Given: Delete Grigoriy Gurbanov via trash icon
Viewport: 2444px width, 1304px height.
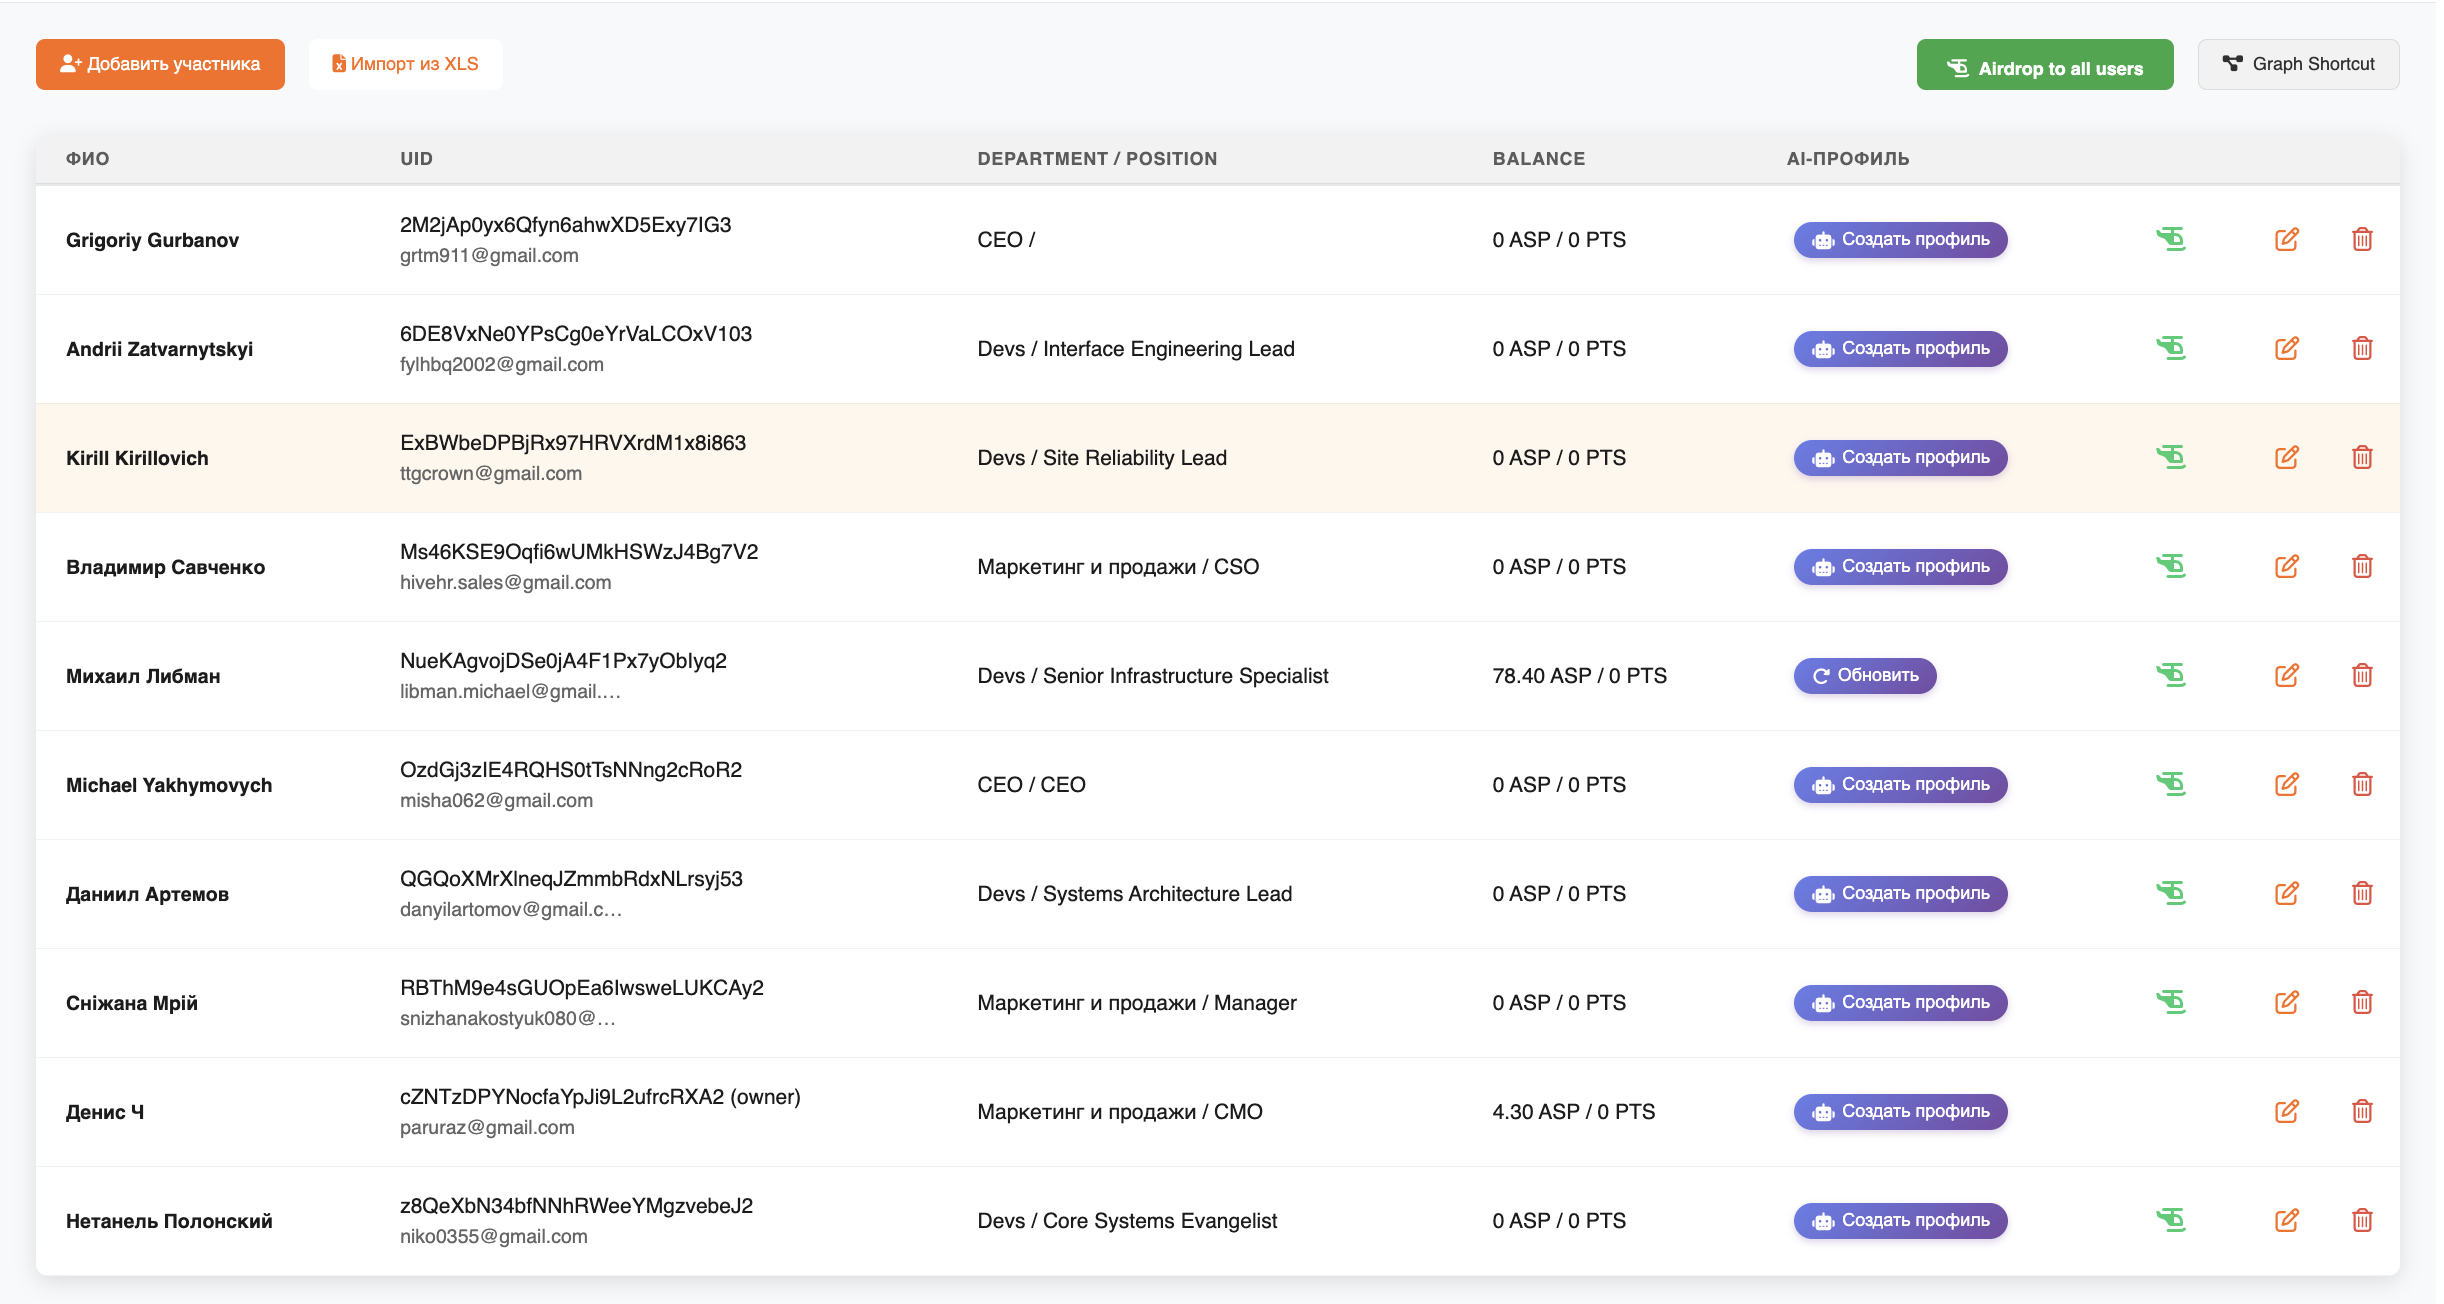Looking at the screenshot, I should tap(2362, 239).
